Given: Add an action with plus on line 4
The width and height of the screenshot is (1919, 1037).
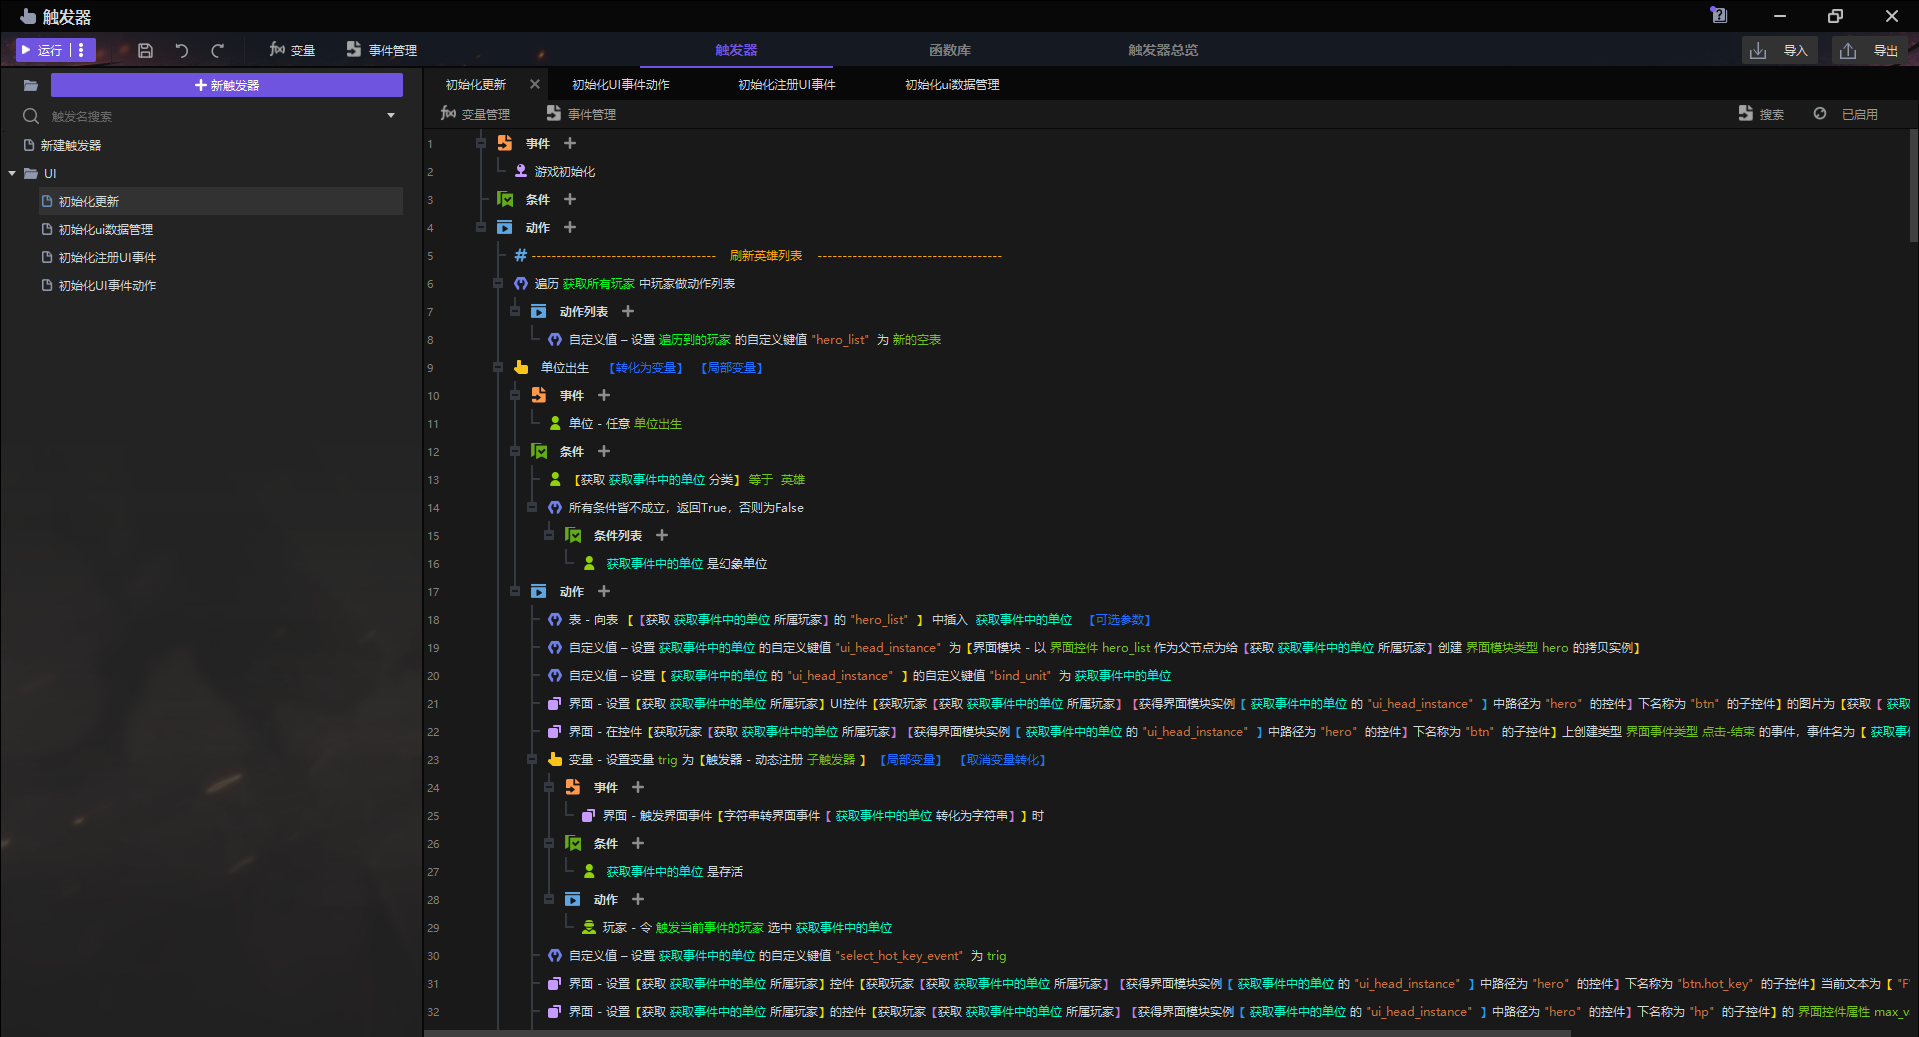Looking at the screenshot, I should pos(570,227).
